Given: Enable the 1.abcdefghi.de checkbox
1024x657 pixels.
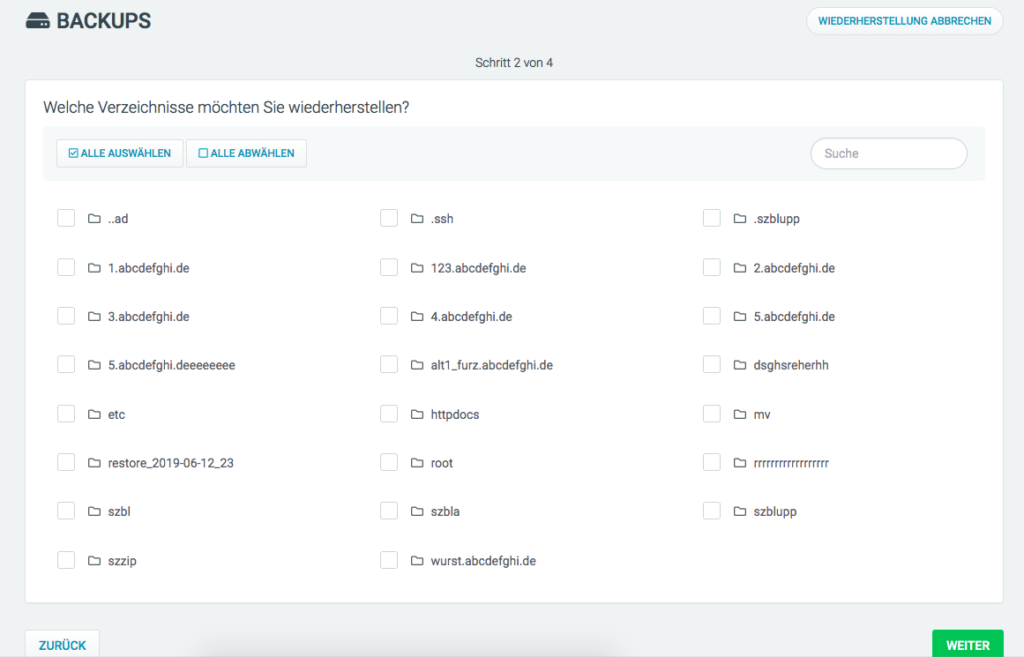Looking at the screenshot, I should 66,267.
